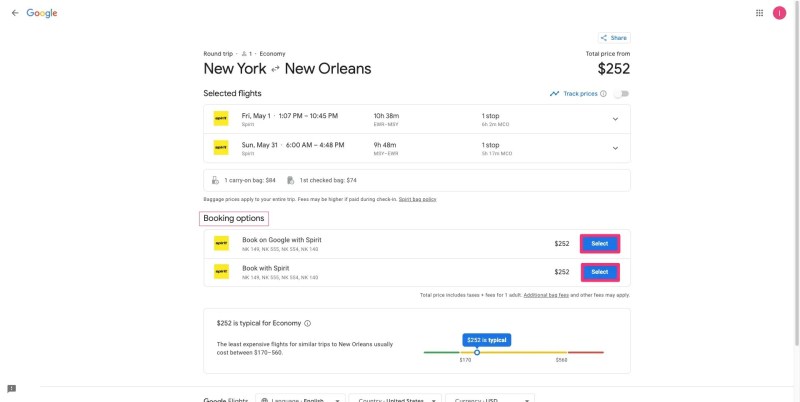Open the Language dropdown
800x402 pixels.
click(x=300, y=399)
